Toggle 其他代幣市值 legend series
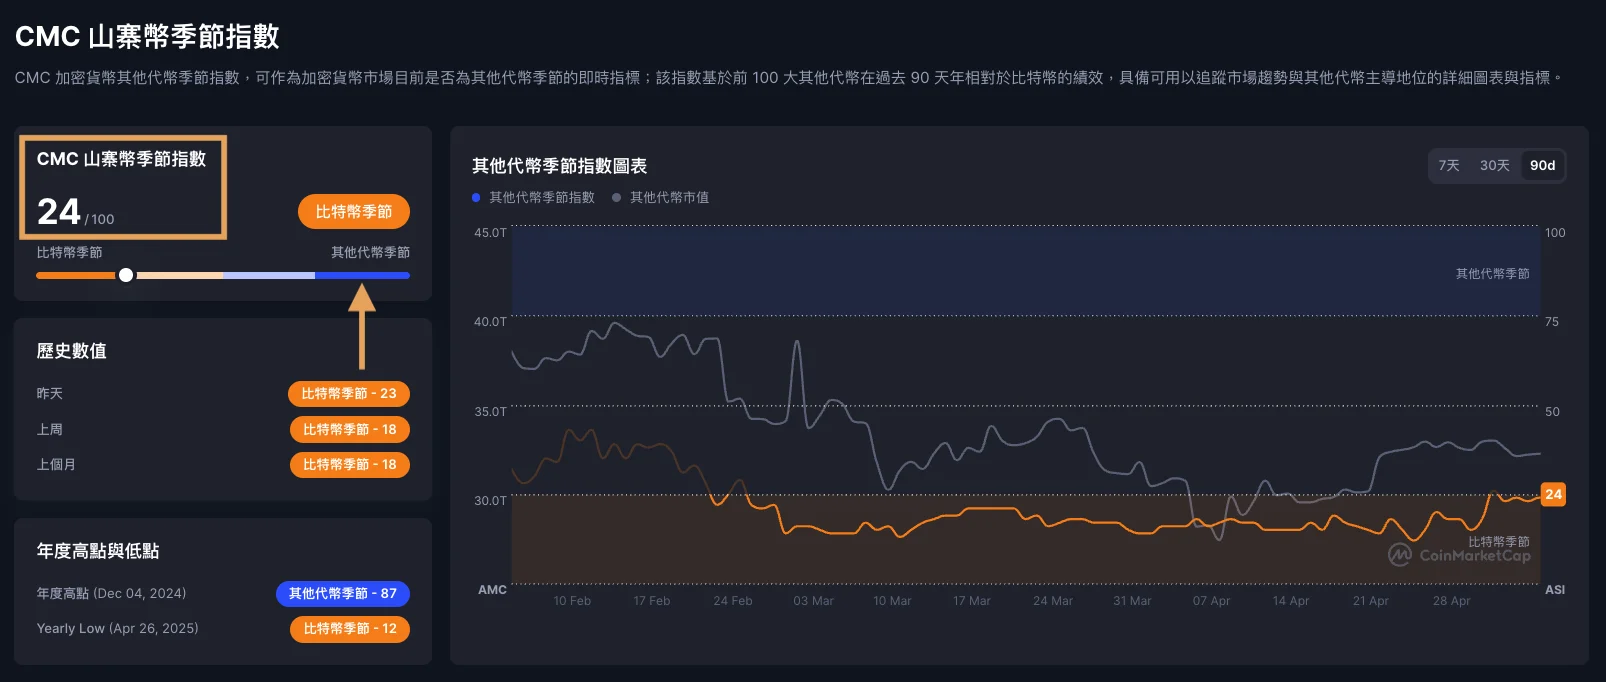Screen dimensions: 1606x682 (x=661, y=198)
